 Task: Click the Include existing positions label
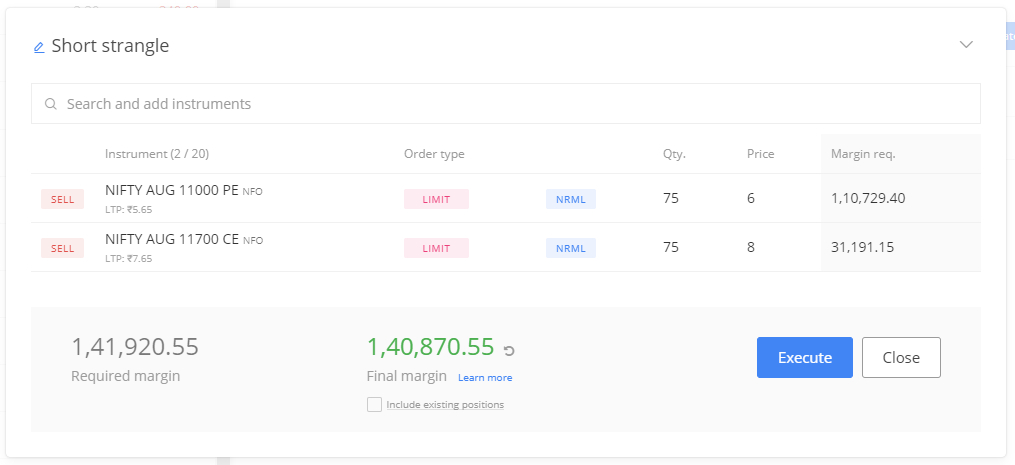445,405
